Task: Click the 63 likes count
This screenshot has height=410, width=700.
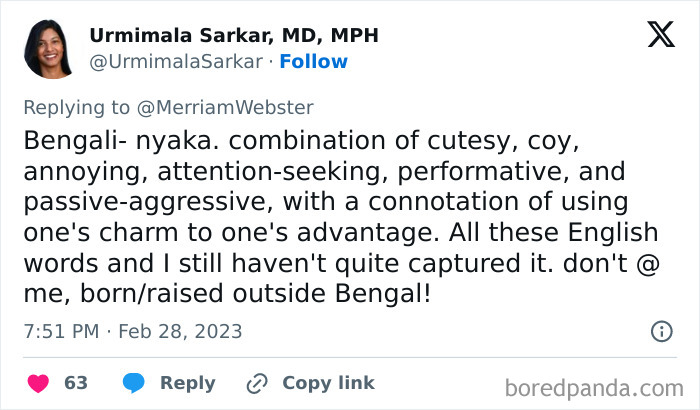Action: click(76, 383)
